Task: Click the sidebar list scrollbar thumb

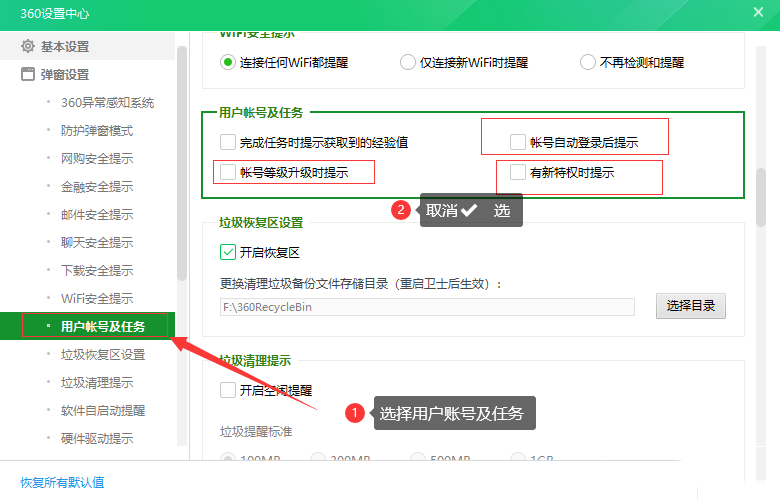Action: point(182,164)
